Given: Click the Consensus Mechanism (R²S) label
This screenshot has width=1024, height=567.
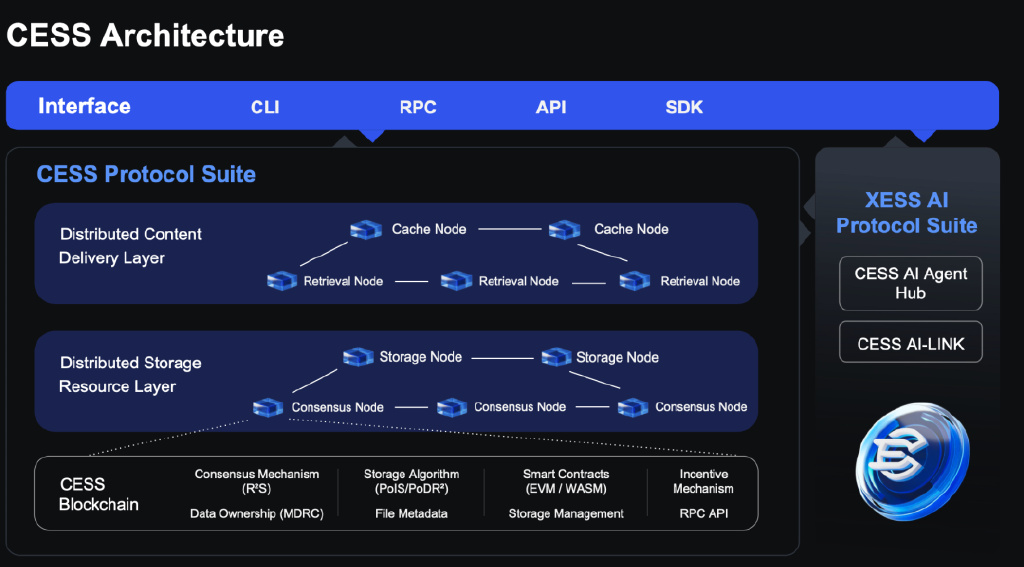Looking at the screenshot, I should click(257, 481).
